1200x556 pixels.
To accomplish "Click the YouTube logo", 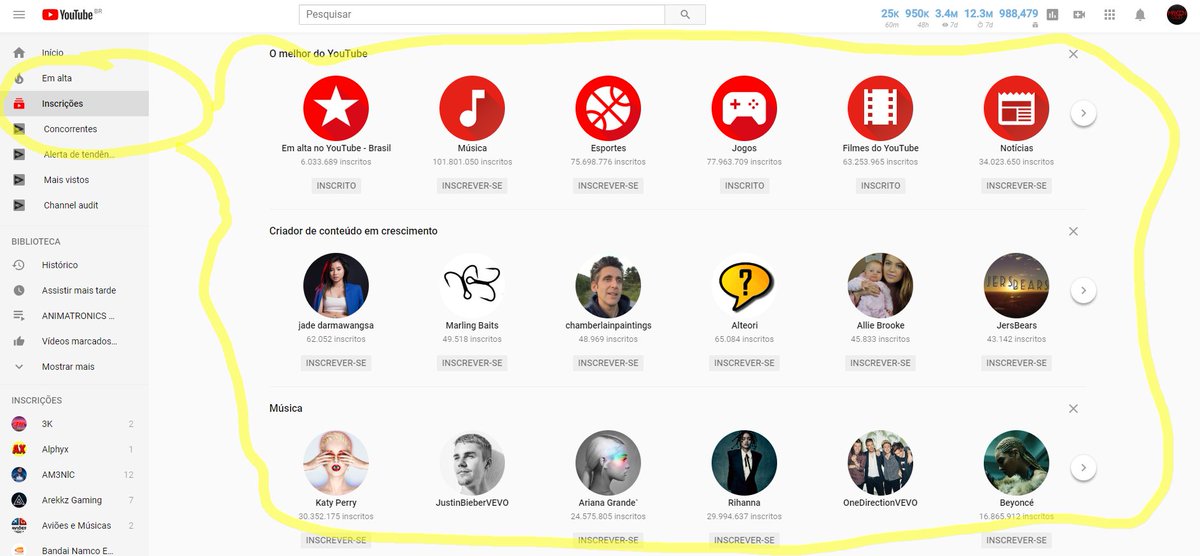I will [67, 14].
